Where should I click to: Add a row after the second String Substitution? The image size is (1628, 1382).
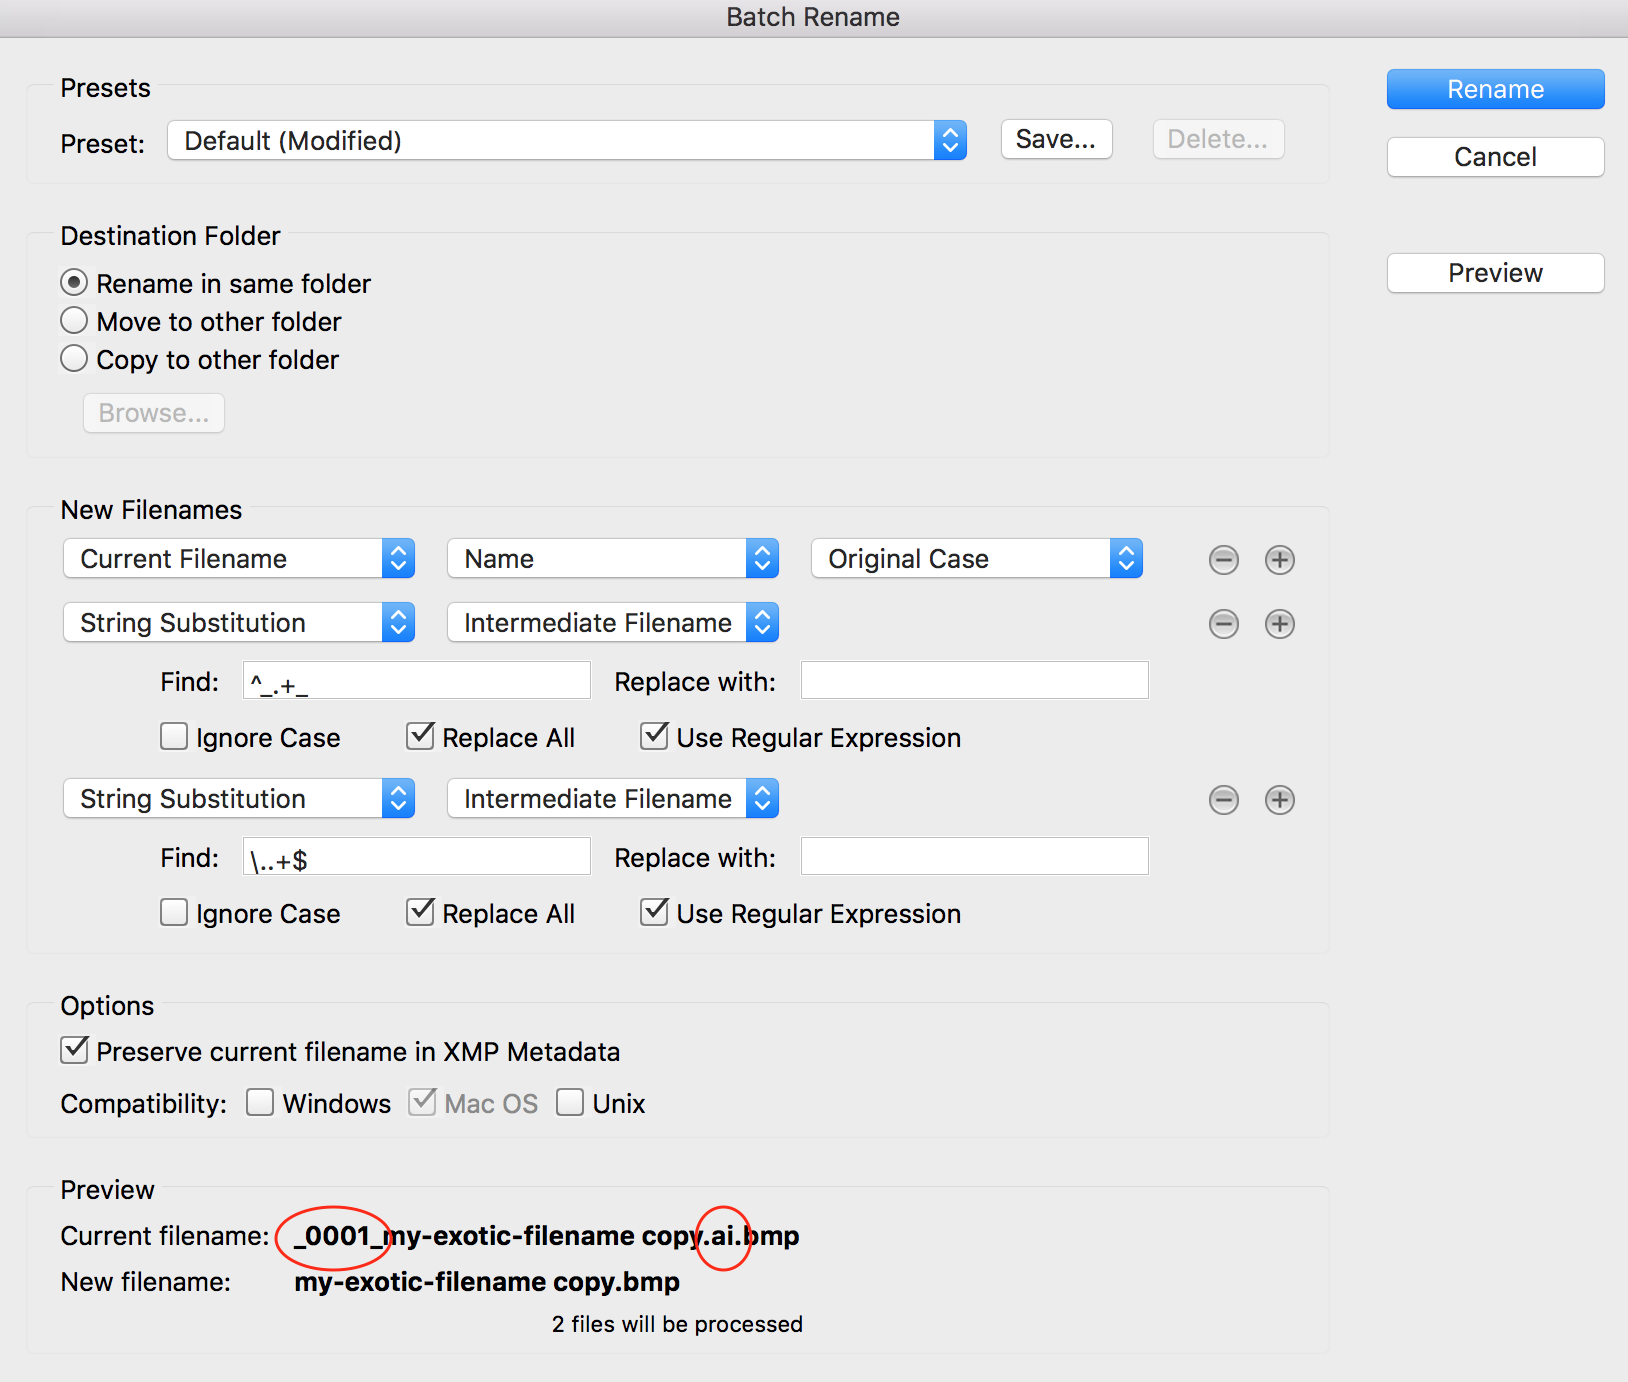point(1279,800)
